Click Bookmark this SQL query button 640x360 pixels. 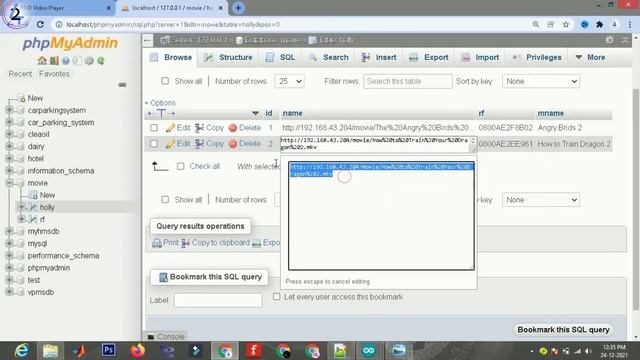point(563,329)
